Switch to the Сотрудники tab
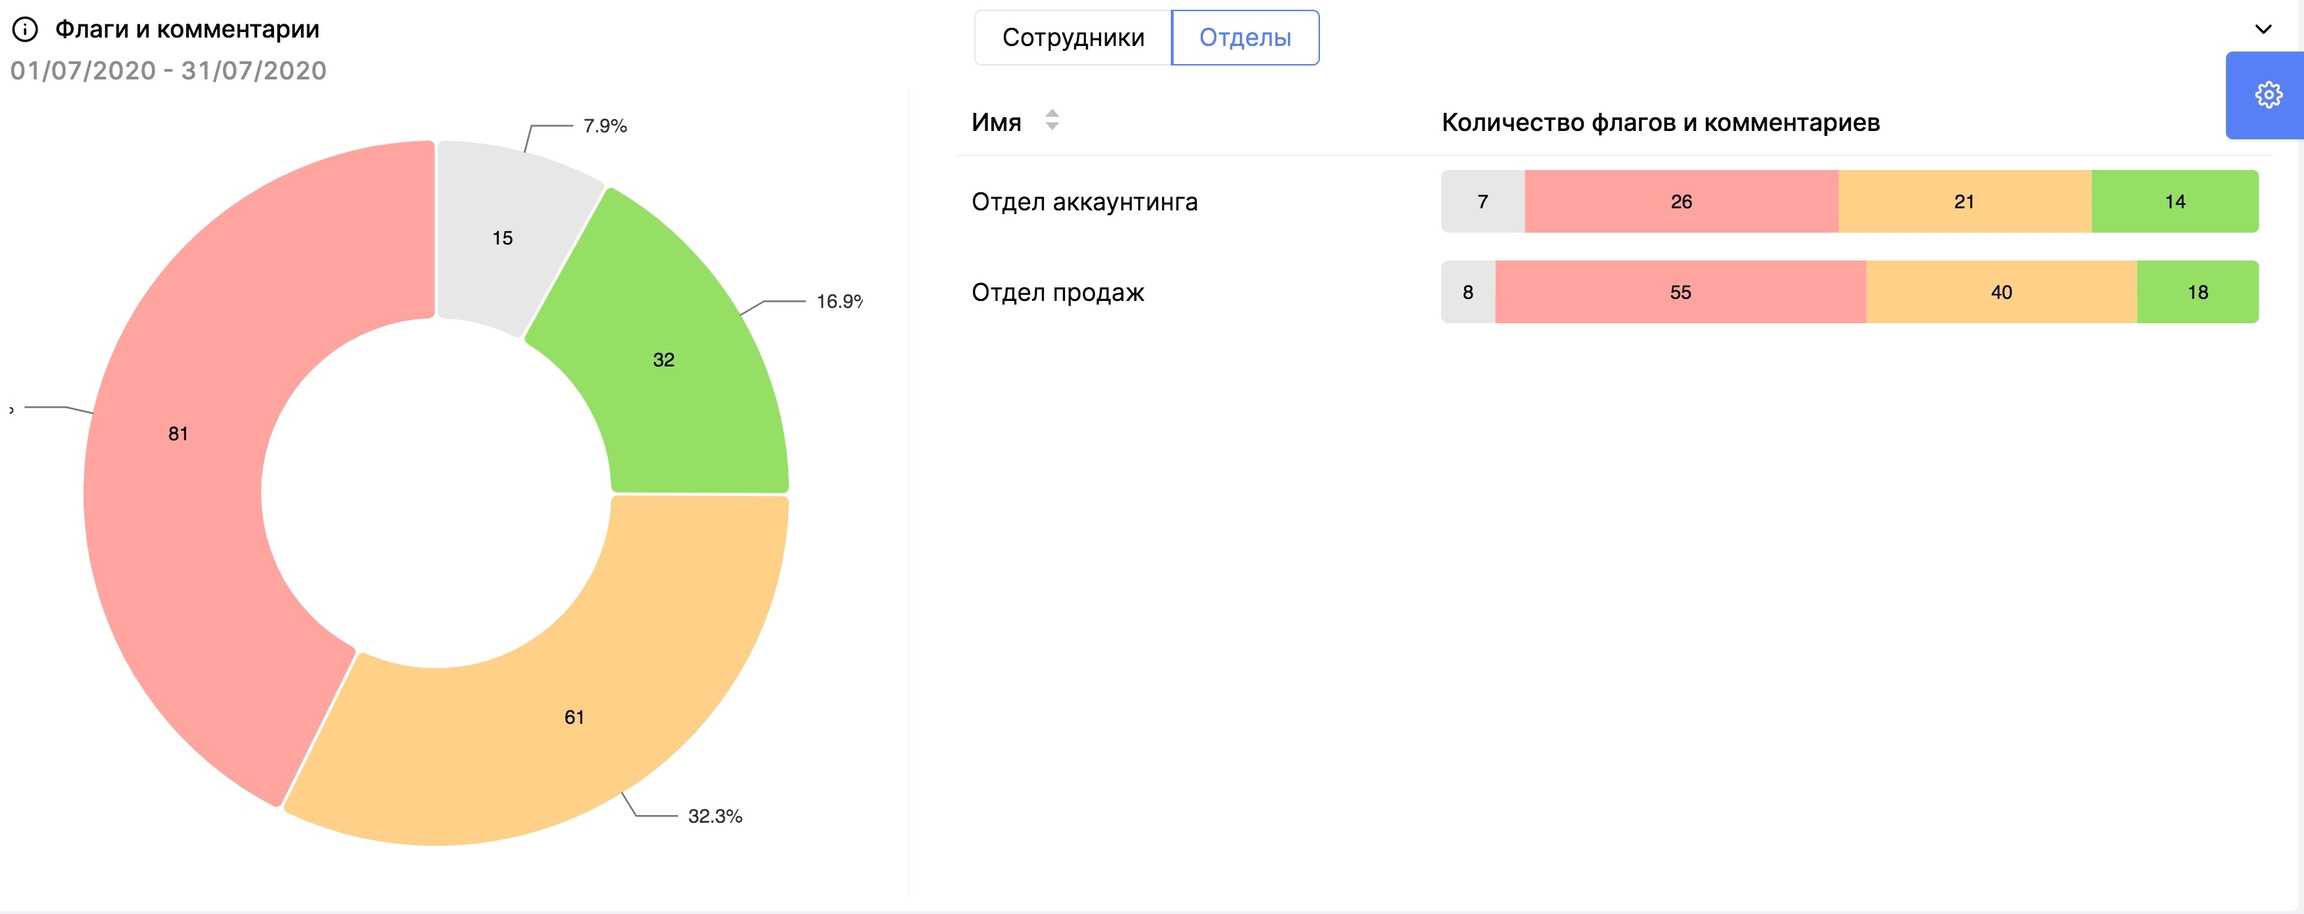 pyautogui.click(x=1073, y=38)
